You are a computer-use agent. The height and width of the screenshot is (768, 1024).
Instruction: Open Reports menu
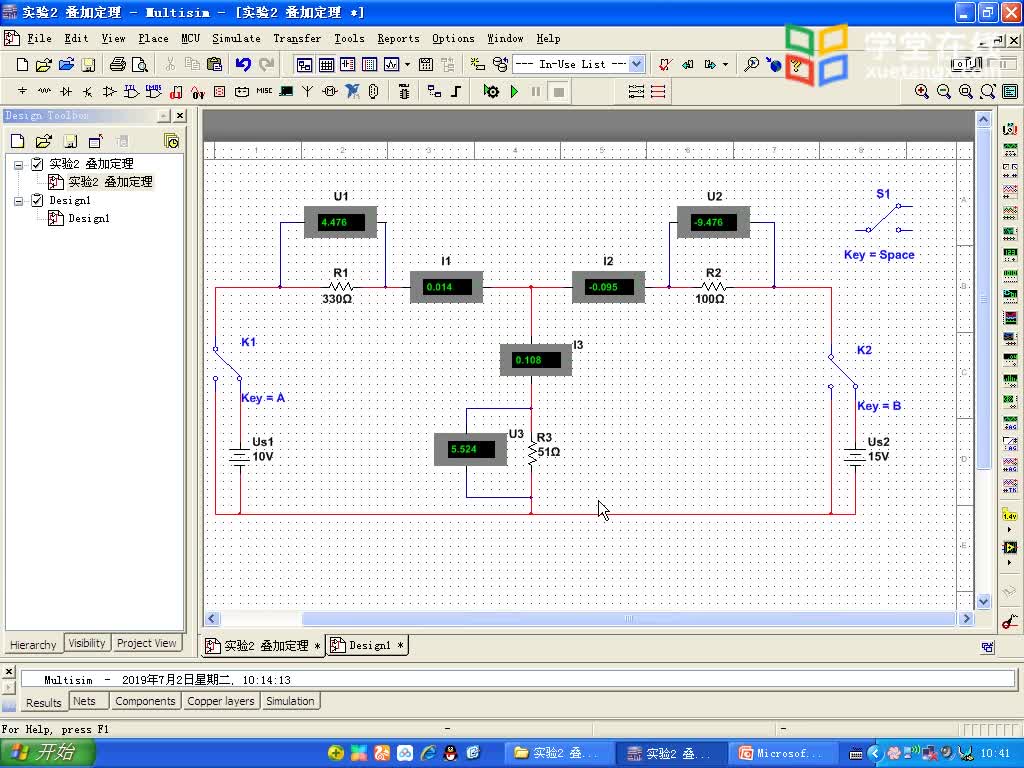click(x=398, y=39)
